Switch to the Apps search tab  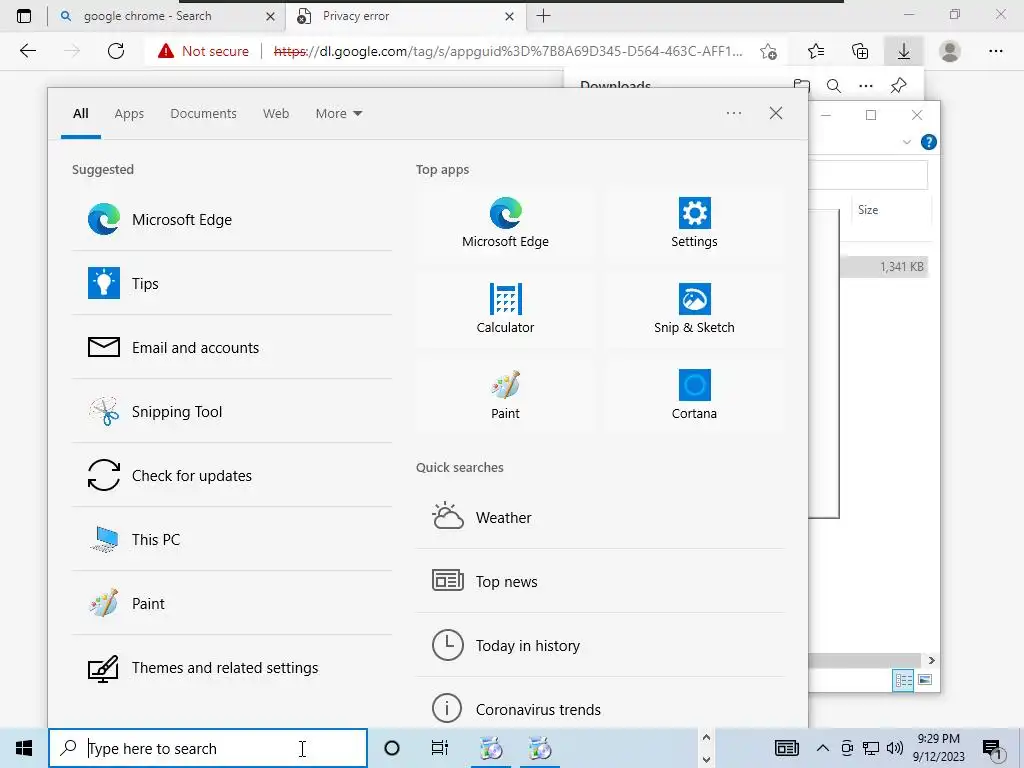coord(129,114)
